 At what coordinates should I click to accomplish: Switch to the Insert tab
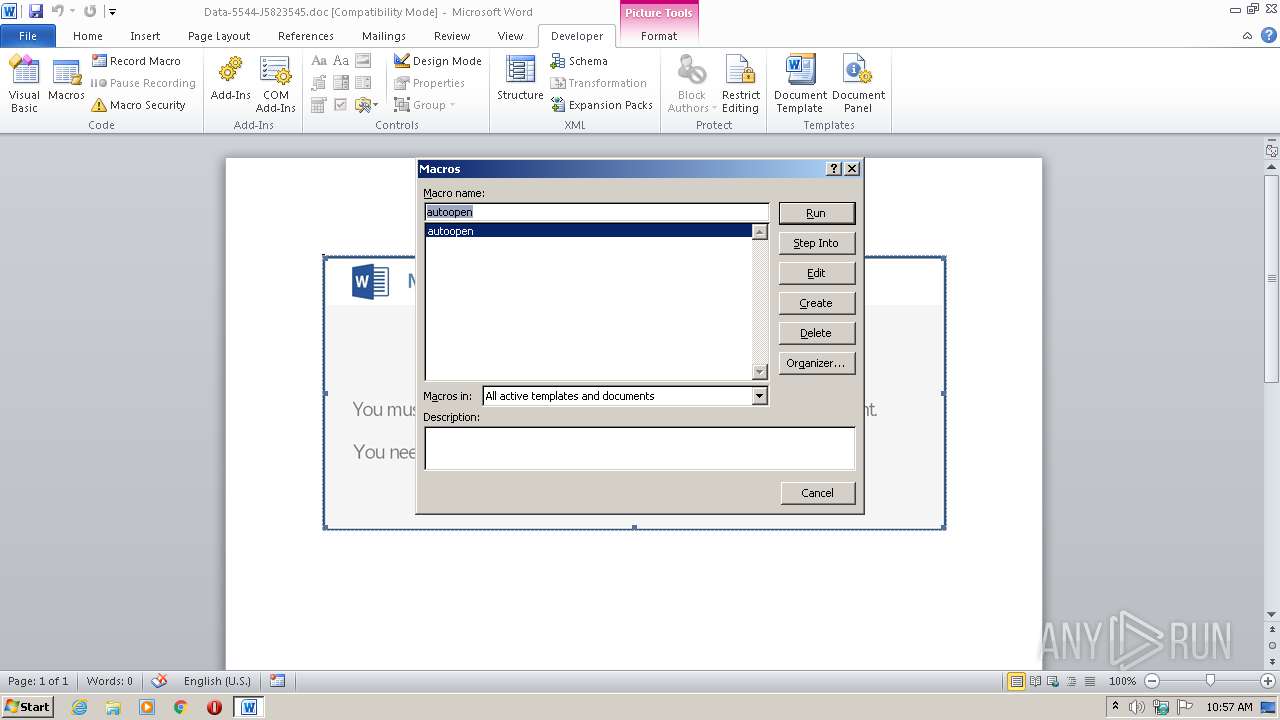coord(145,35)
